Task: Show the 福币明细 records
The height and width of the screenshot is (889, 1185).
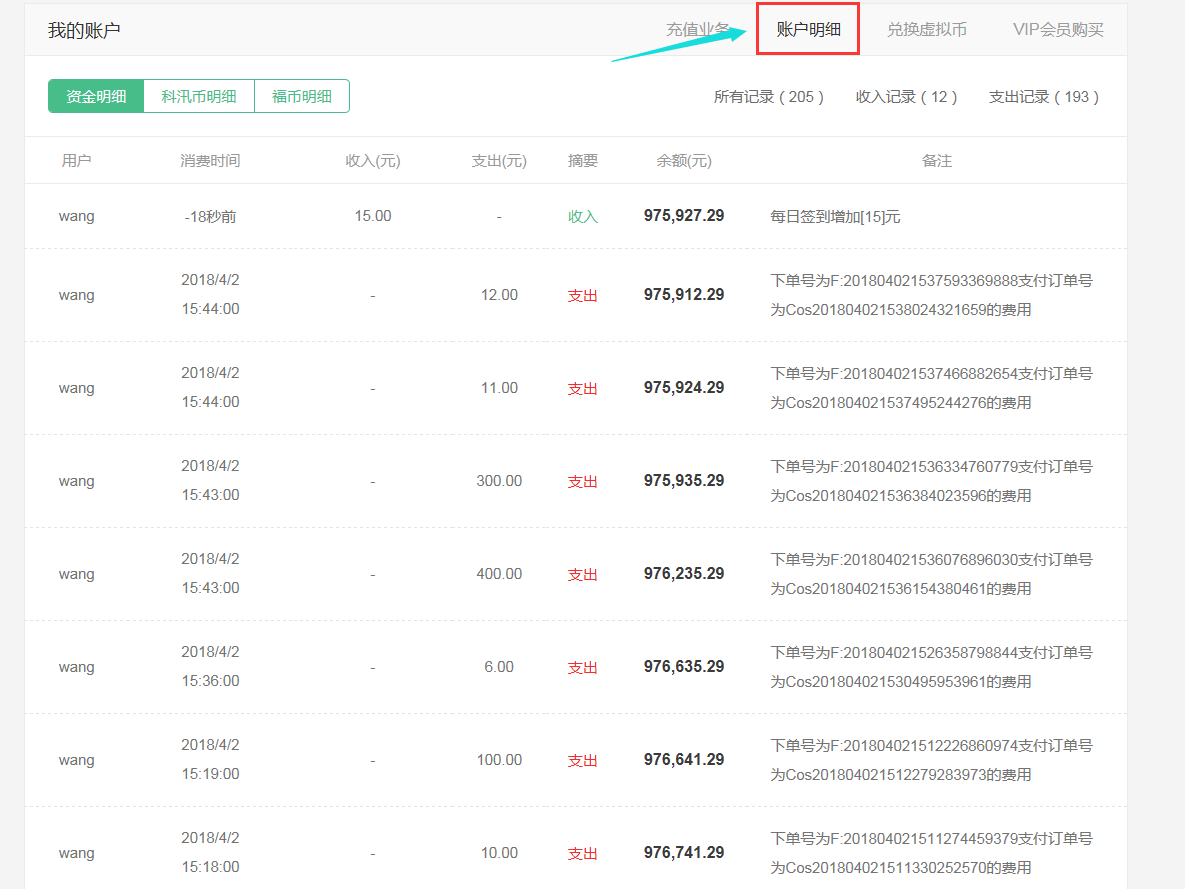Action: [302, 96]
